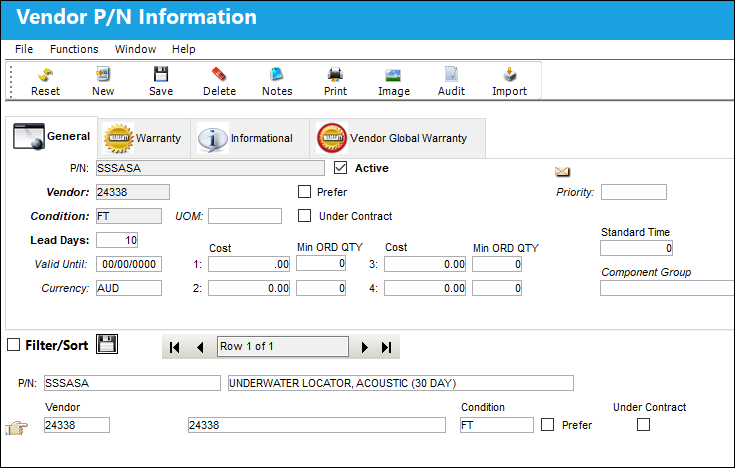
Task: Click the Condition field with FT in General tab
Action: pos(129,216)
